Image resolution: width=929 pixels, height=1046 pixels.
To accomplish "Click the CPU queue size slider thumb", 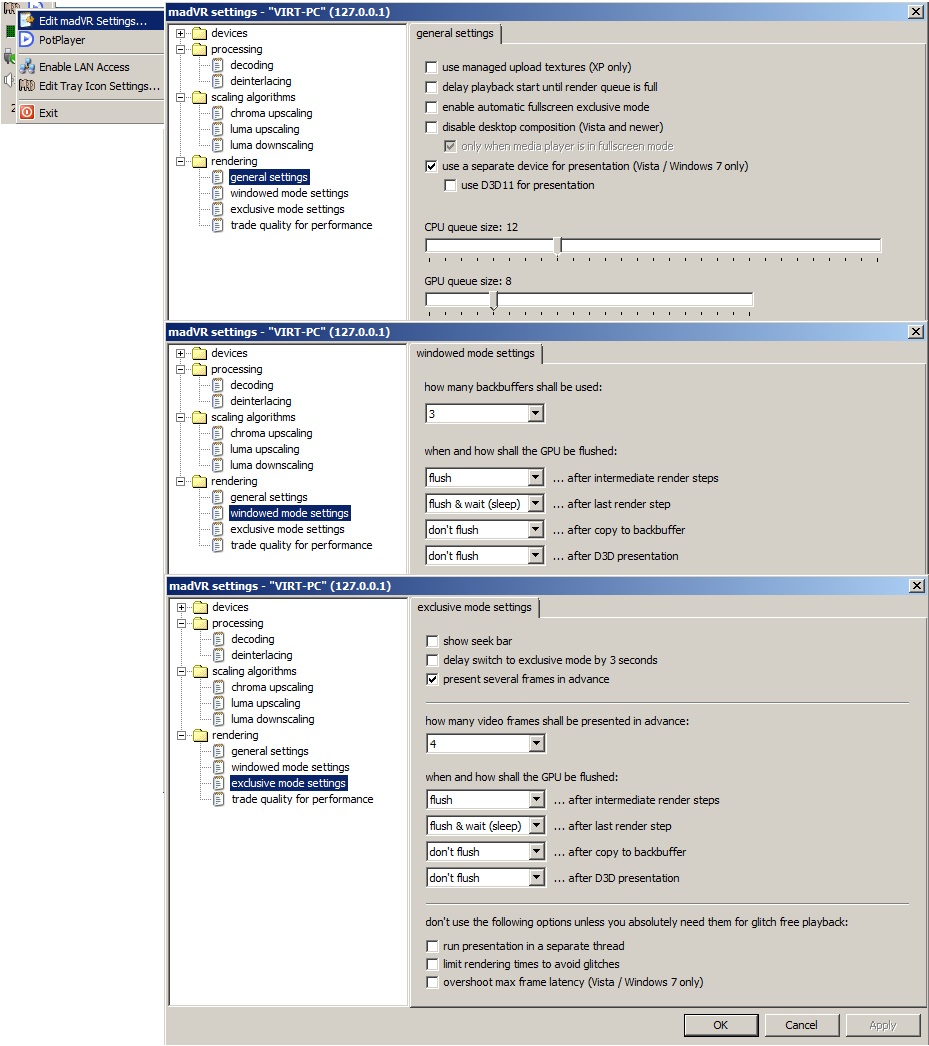I will point(558,246).
